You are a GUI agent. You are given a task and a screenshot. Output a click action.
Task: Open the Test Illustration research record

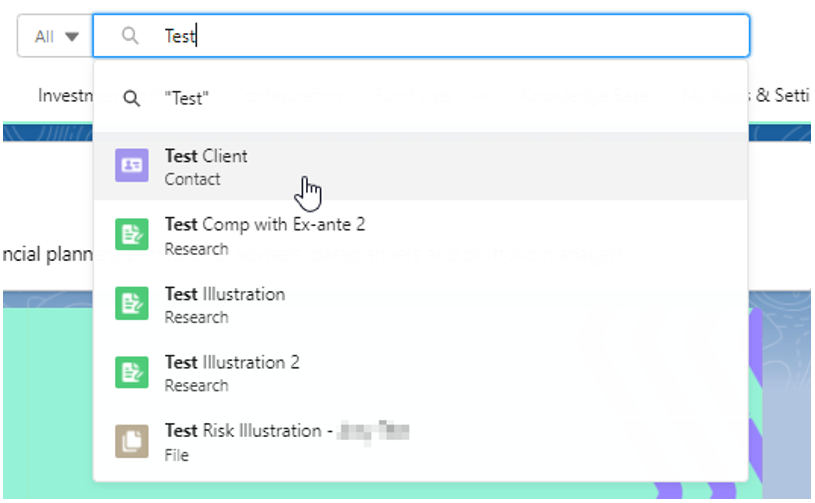click(225, 294)
